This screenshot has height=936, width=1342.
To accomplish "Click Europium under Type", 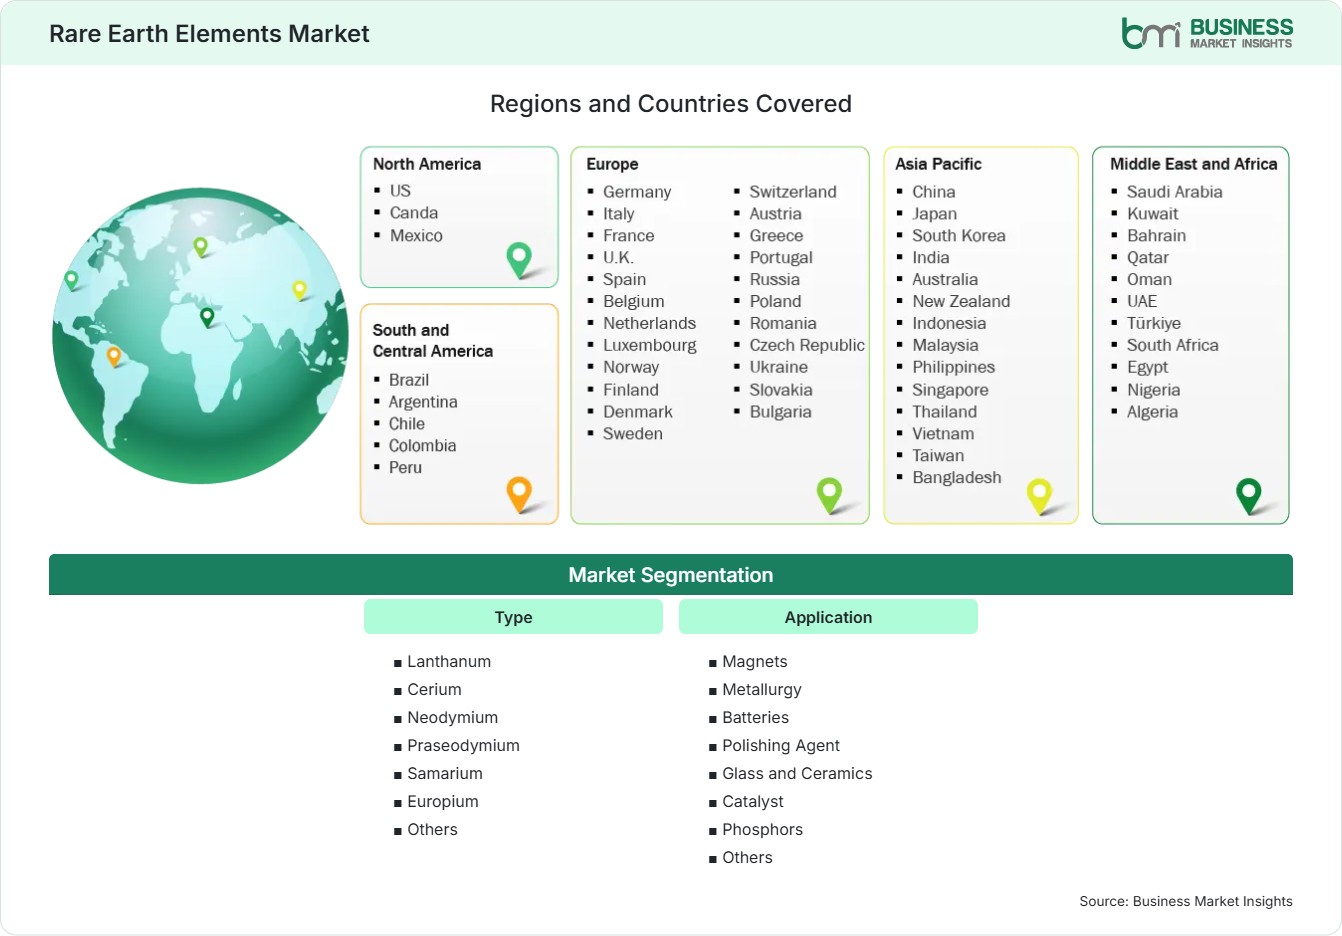I will click(443, 802).
